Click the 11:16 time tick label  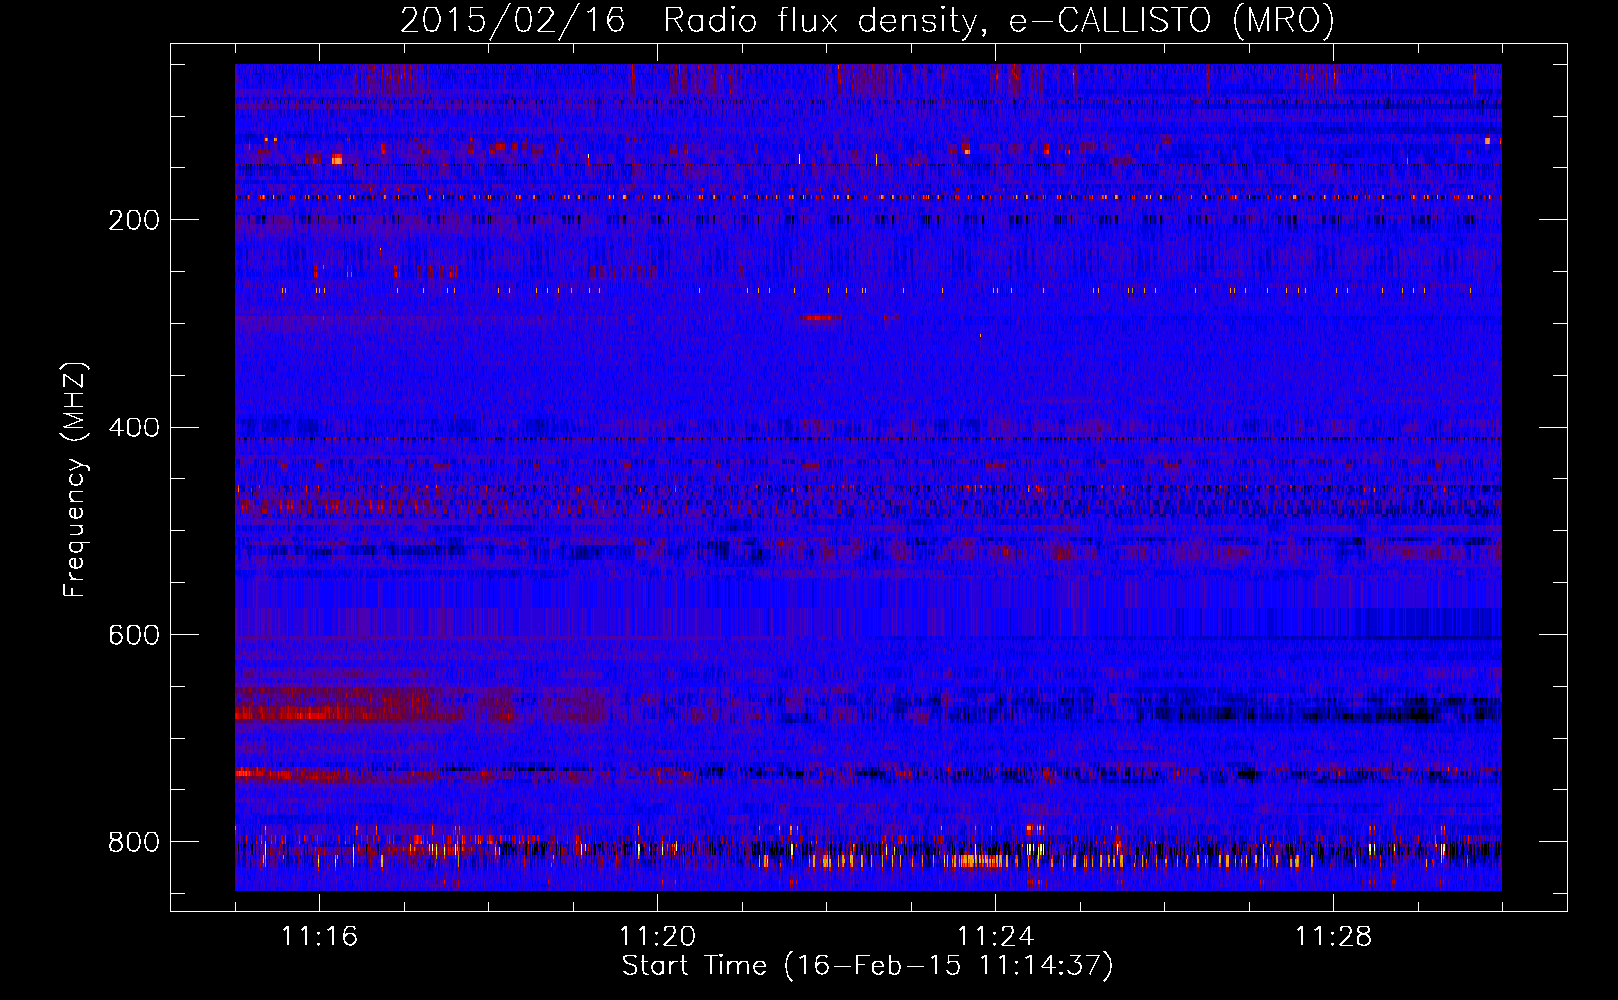319,936
